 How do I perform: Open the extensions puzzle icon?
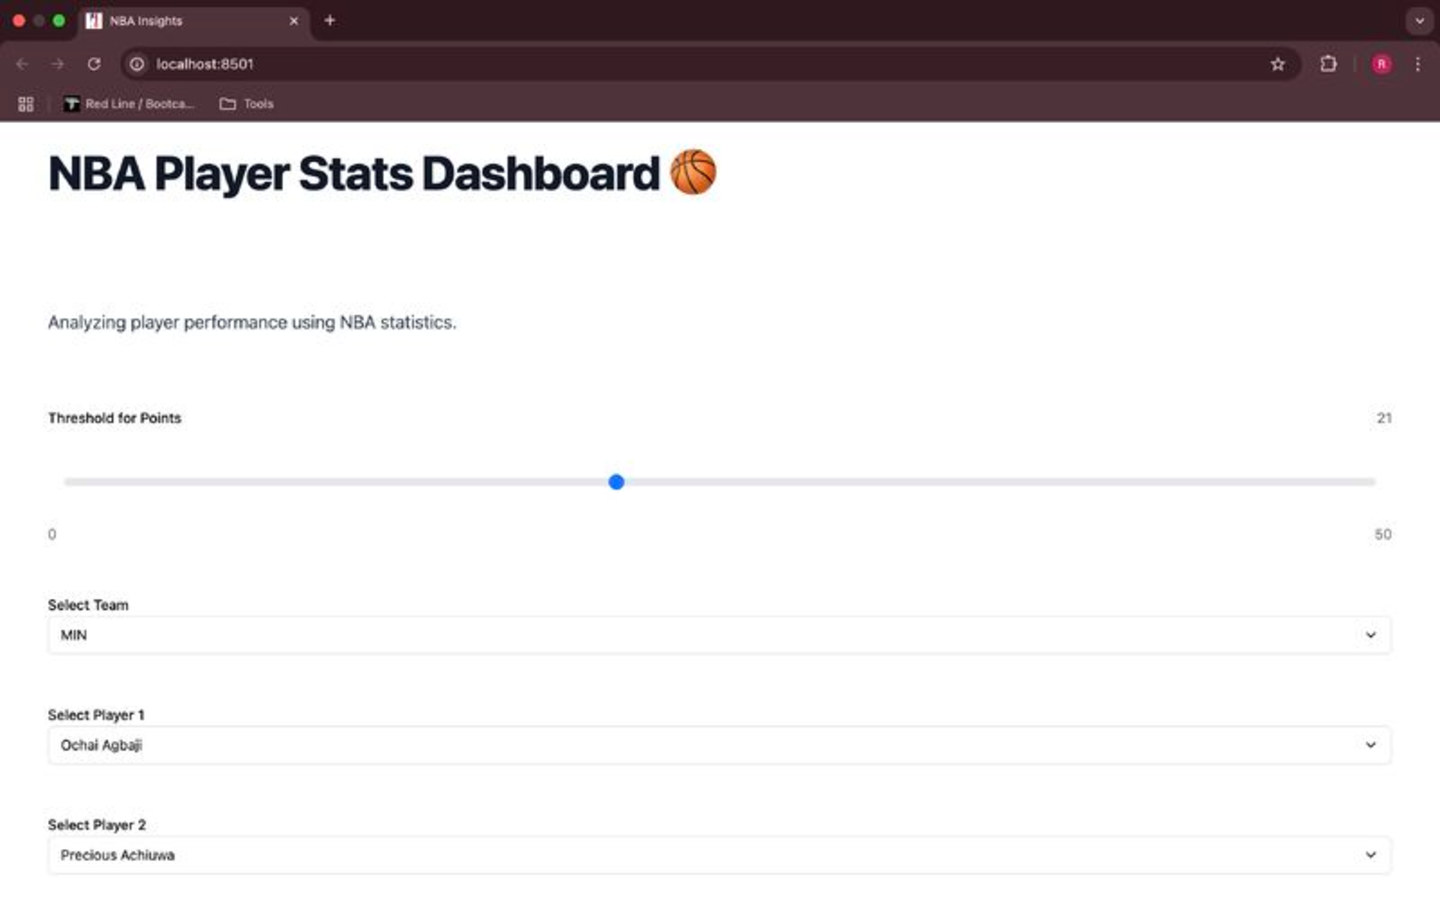coord(1328,64)
